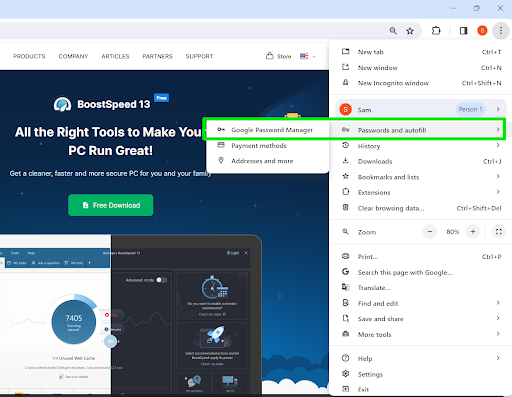
Task: Click the History clock icon
Action: click(346, 145)
